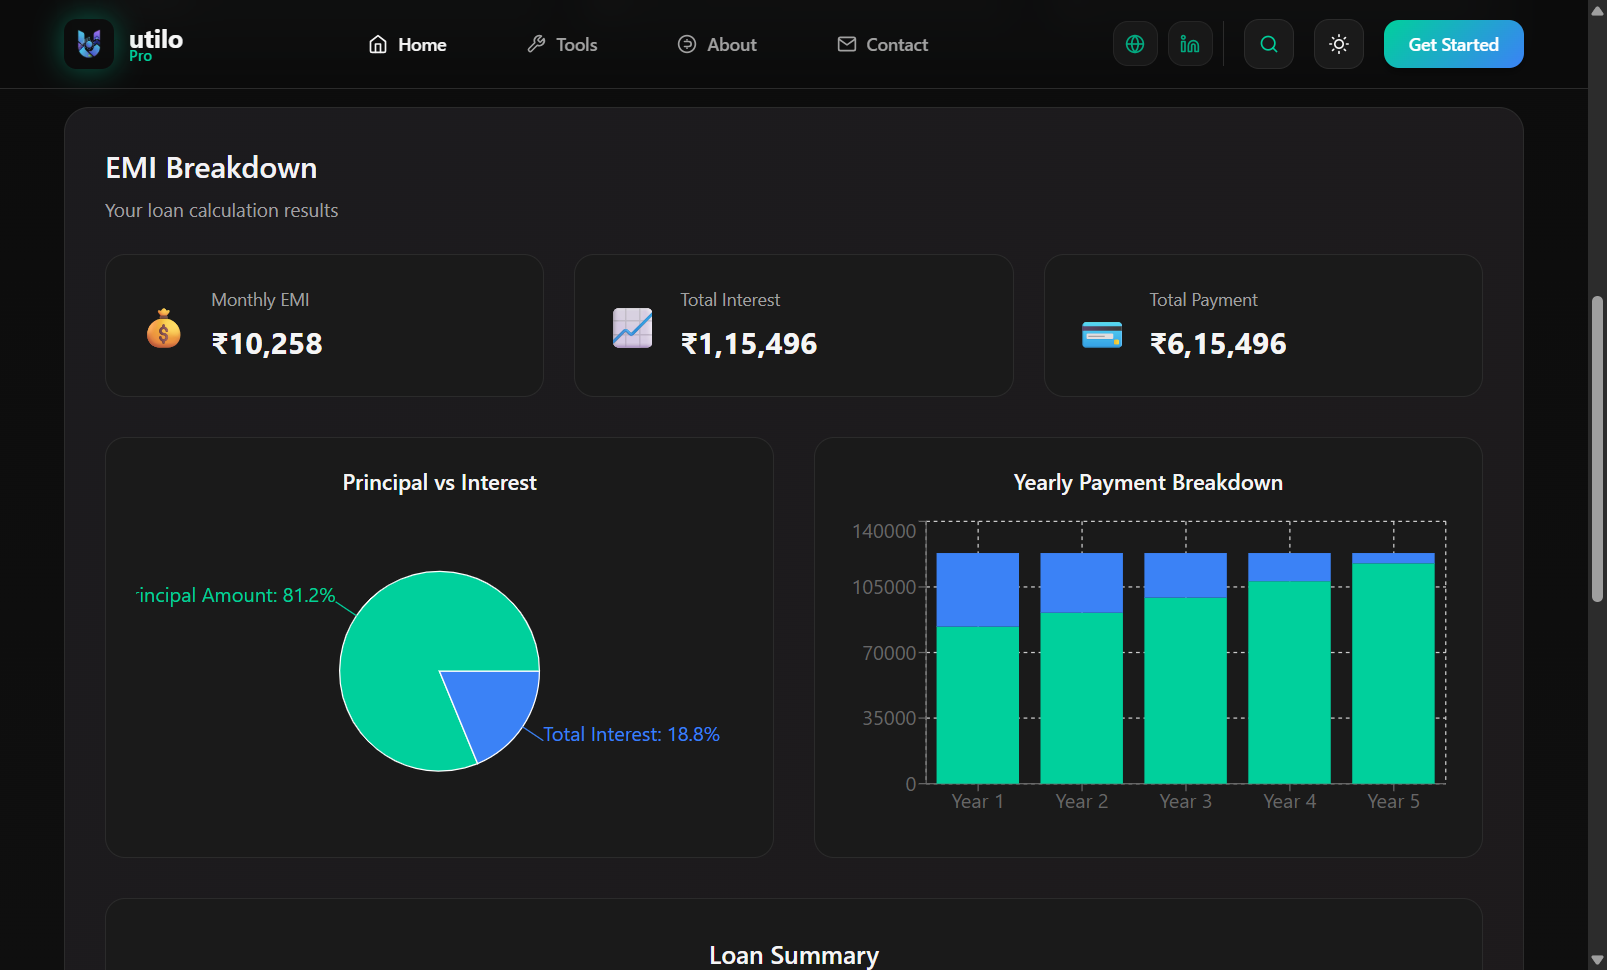Open the About page link
The image size is (1607, 970).
click(717, 44)
